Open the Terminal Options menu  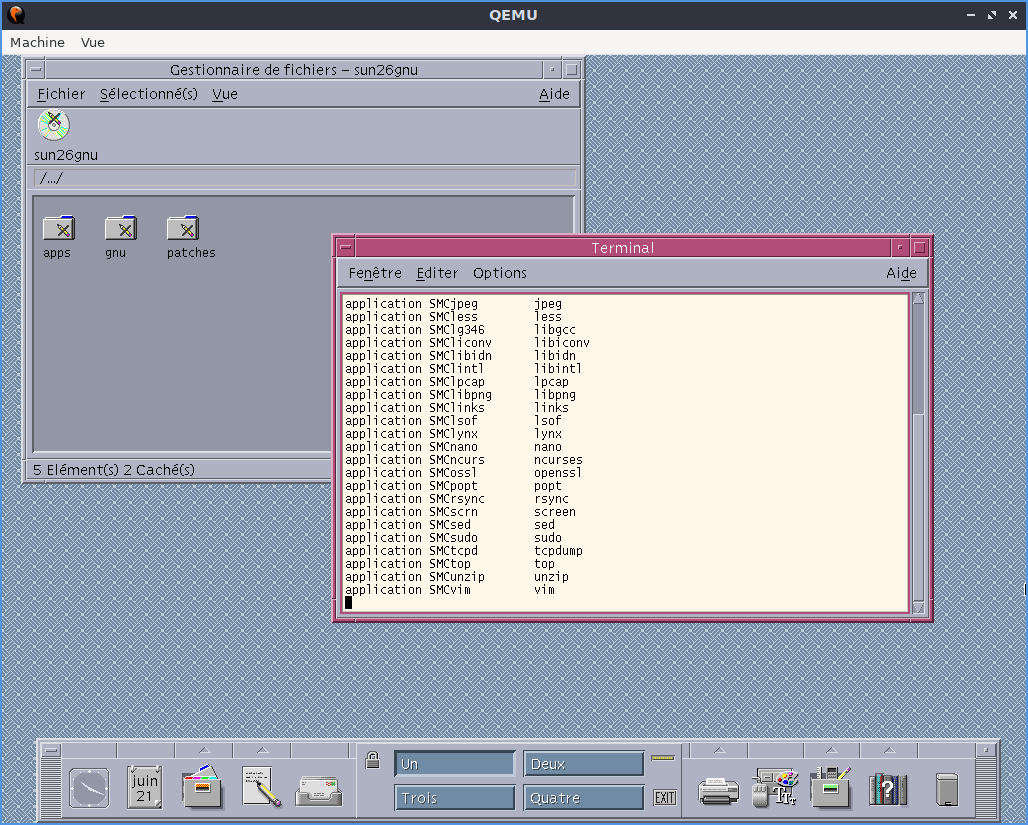click(500, 273)
